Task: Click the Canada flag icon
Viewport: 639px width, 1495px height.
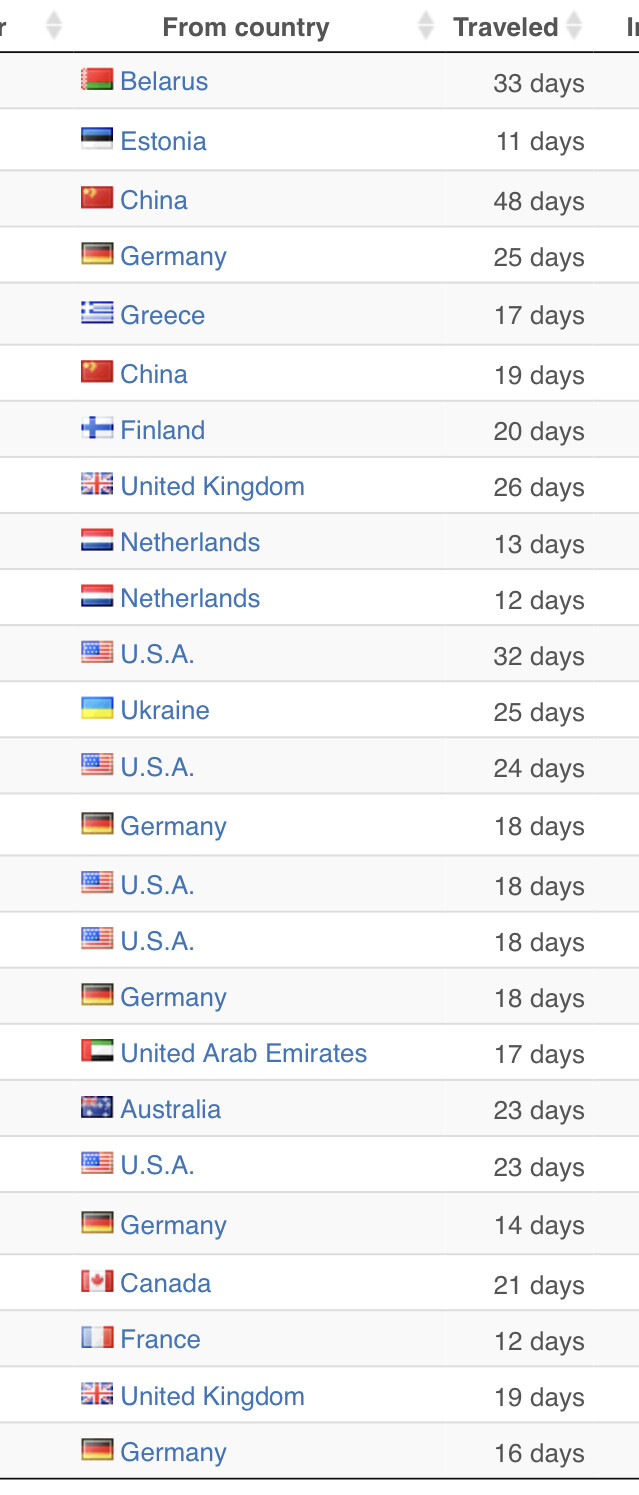Action: point(97,1282)
